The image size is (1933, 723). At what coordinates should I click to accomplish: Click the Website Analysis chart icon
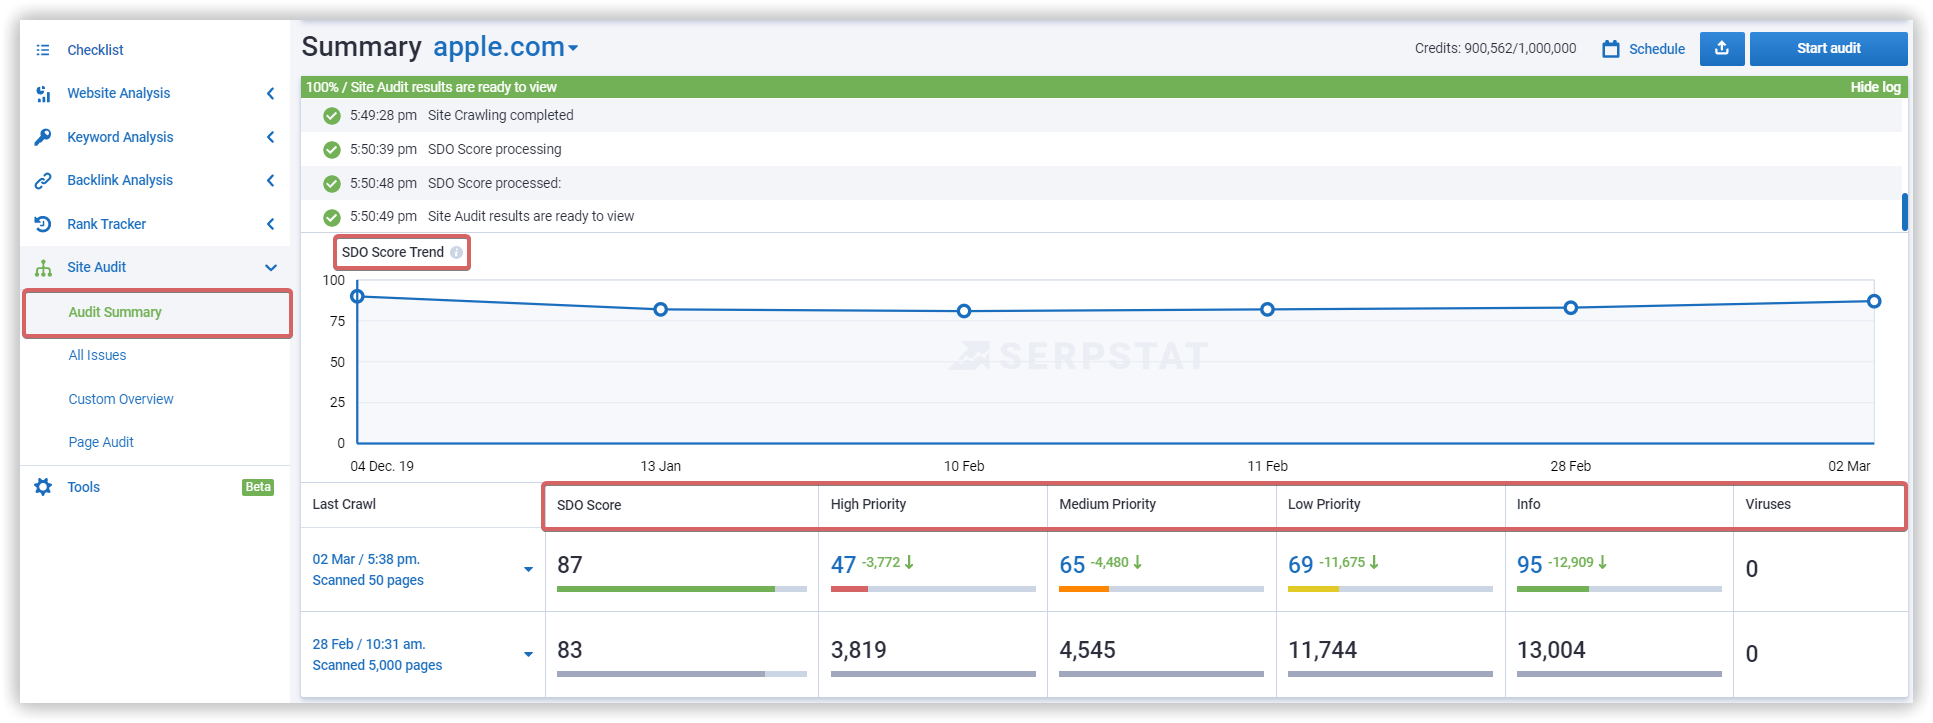tap(43, 93)
